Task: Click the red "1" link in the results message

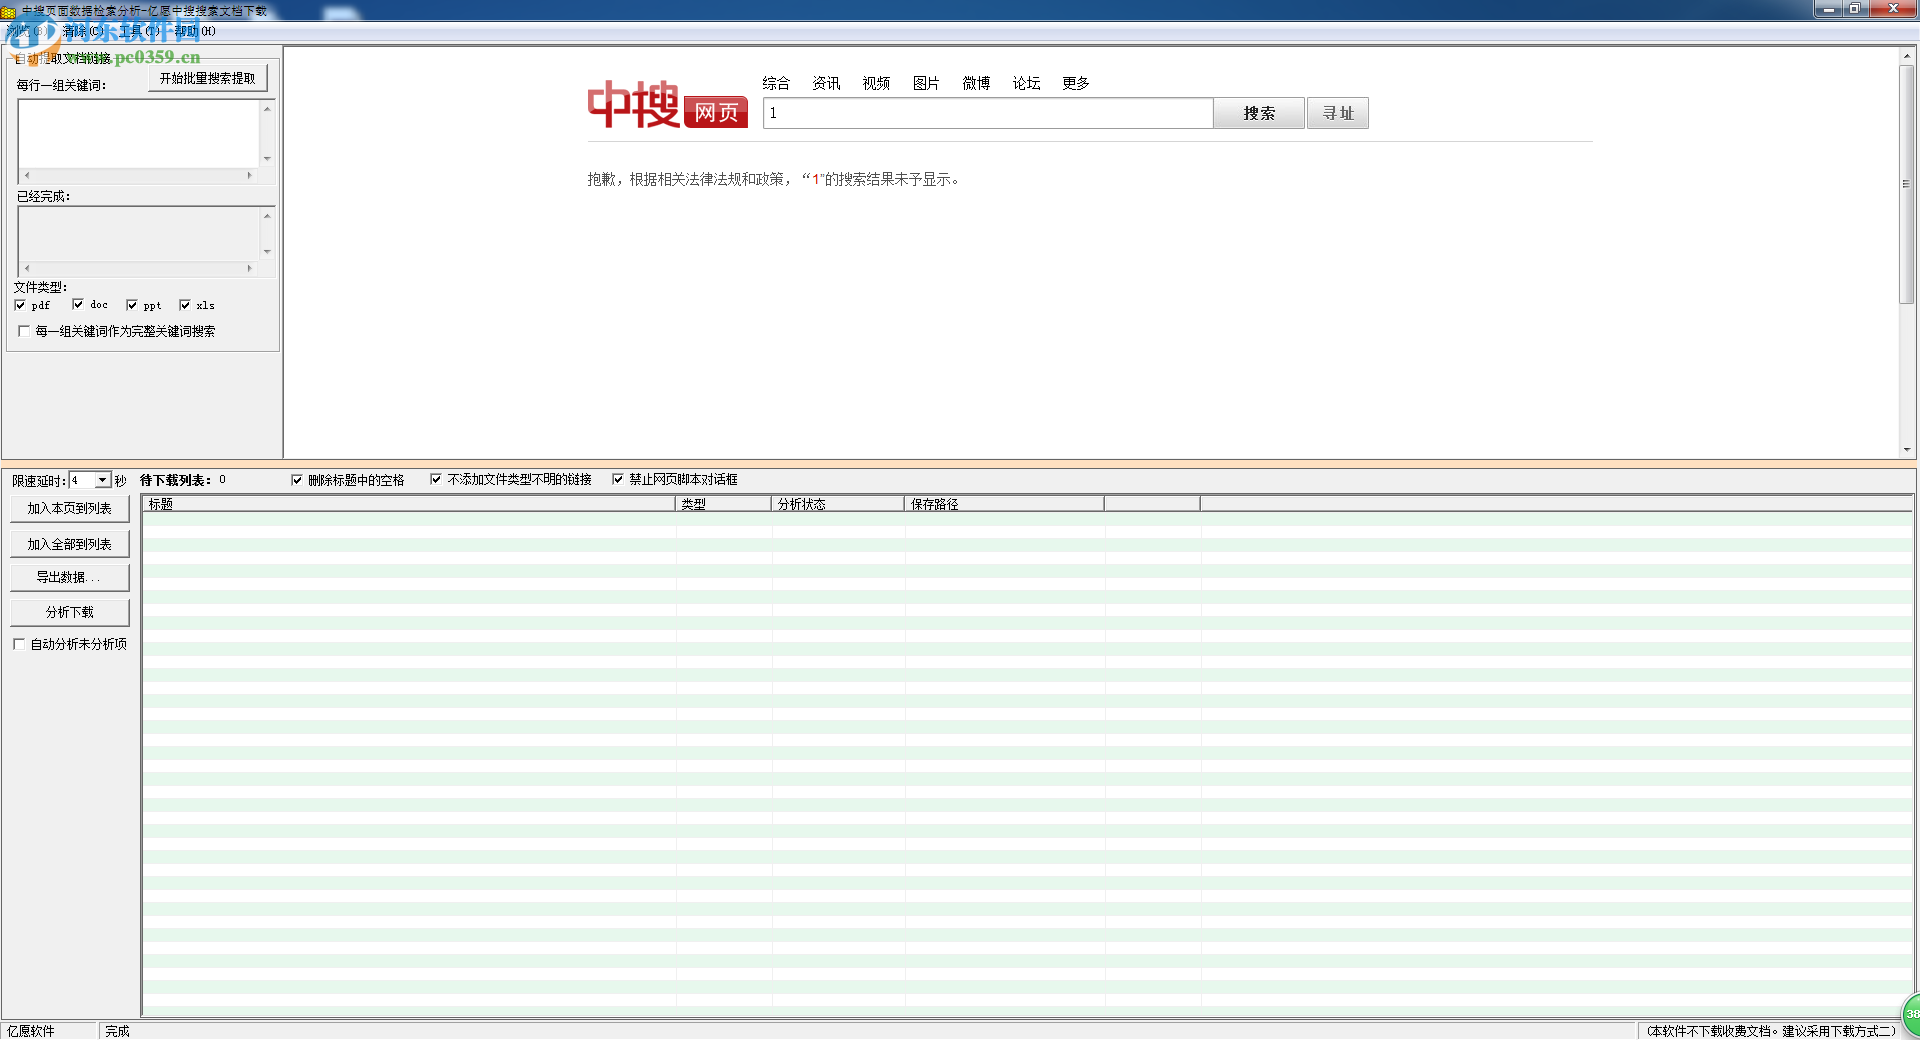Action: point(816,180)
